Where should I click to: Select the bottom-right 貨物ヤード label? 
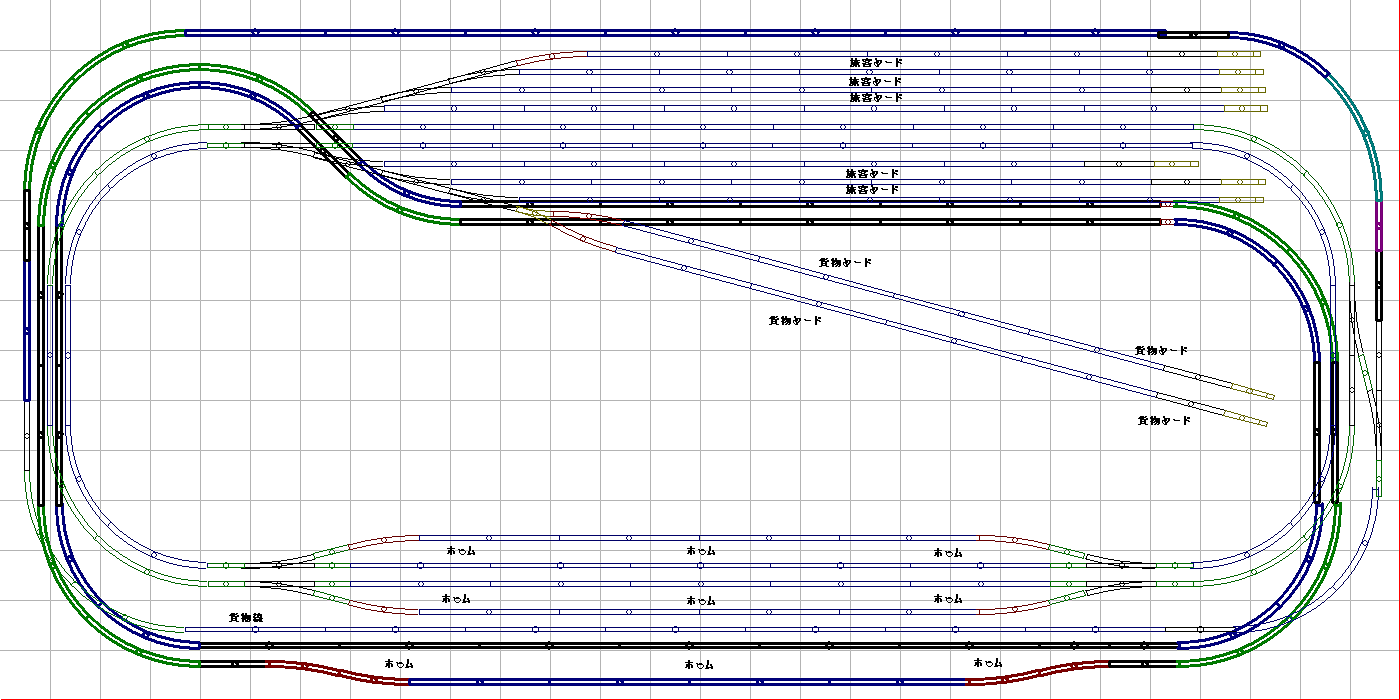point(1164,420)
